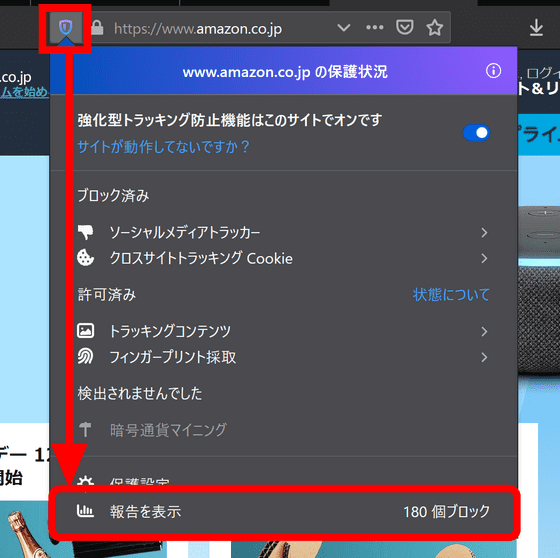
Task: Click the padlock site security icon
Action: [97, 28]
